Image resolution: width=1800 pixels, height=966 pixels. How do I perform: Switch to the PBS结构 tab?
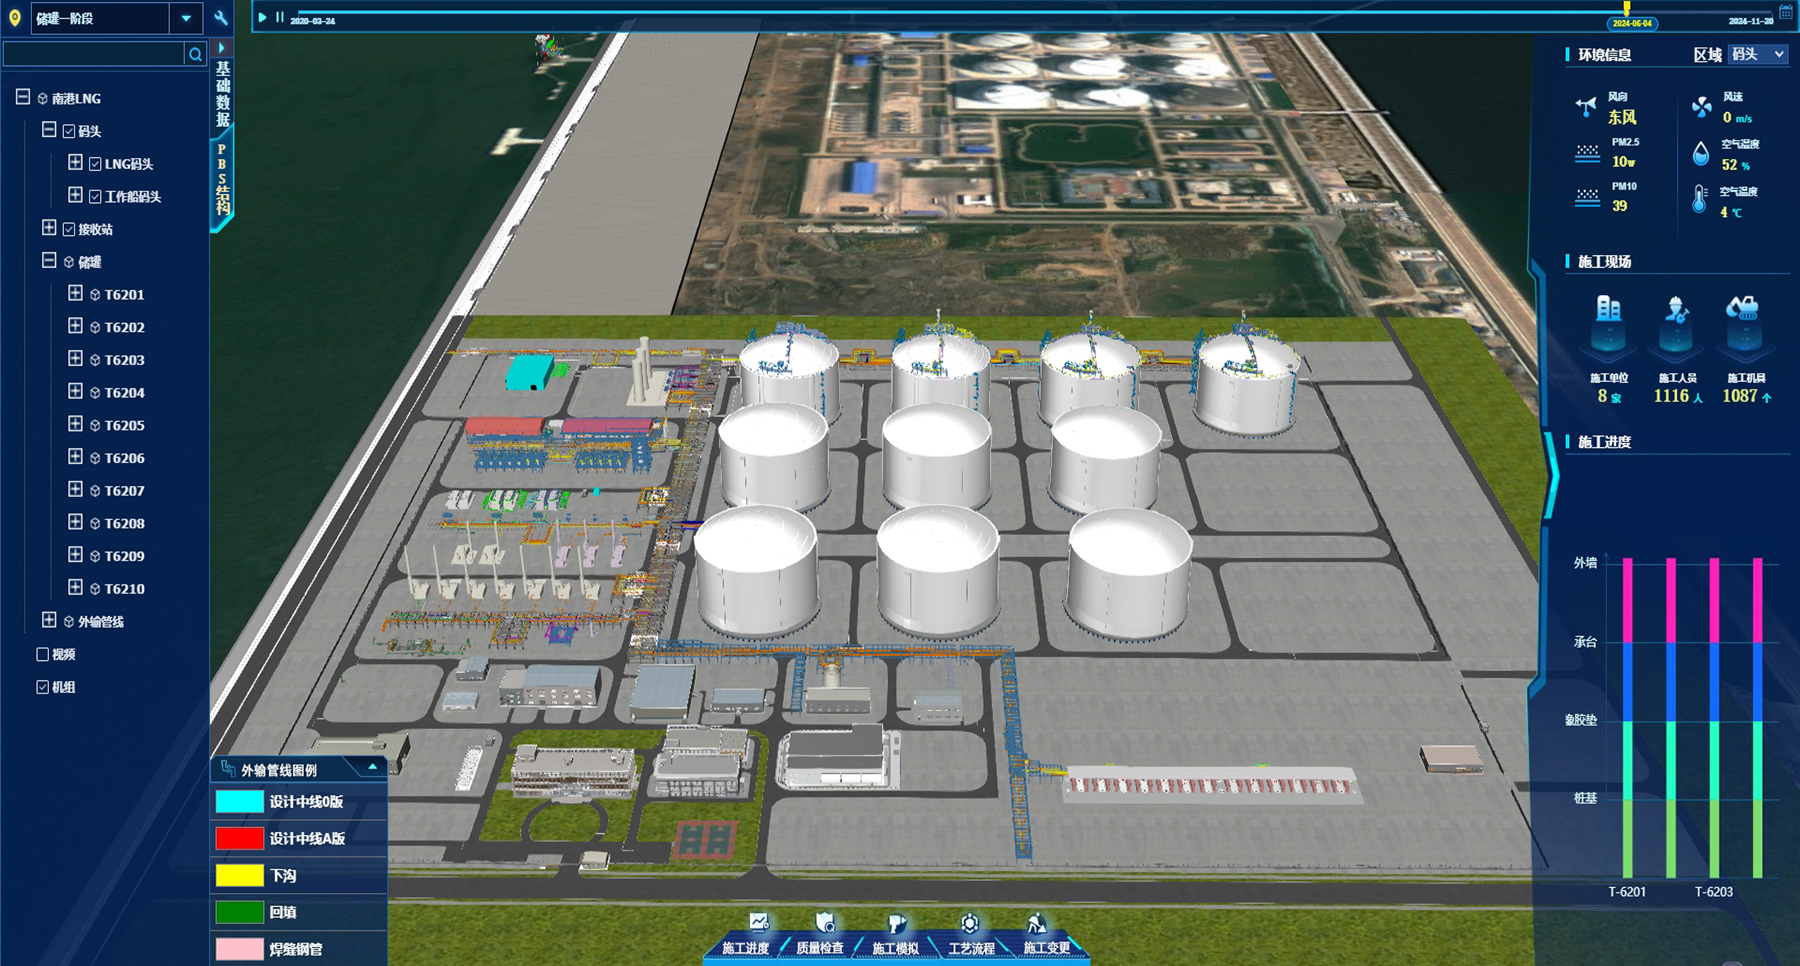pyautogui.click(x=222, y=180)
